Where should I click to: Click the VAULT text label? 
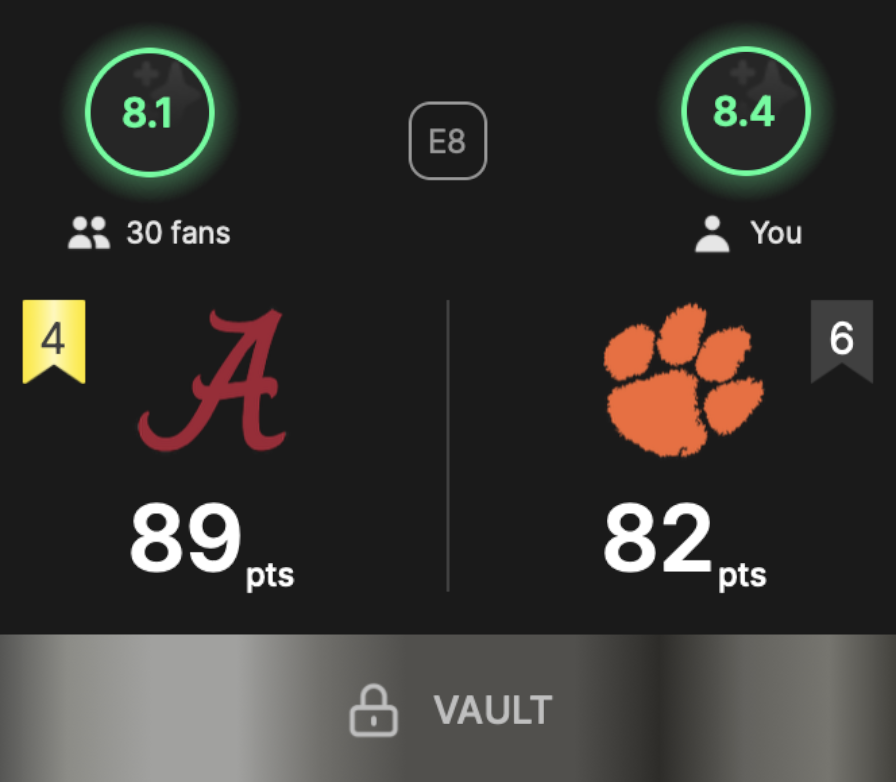493,711
